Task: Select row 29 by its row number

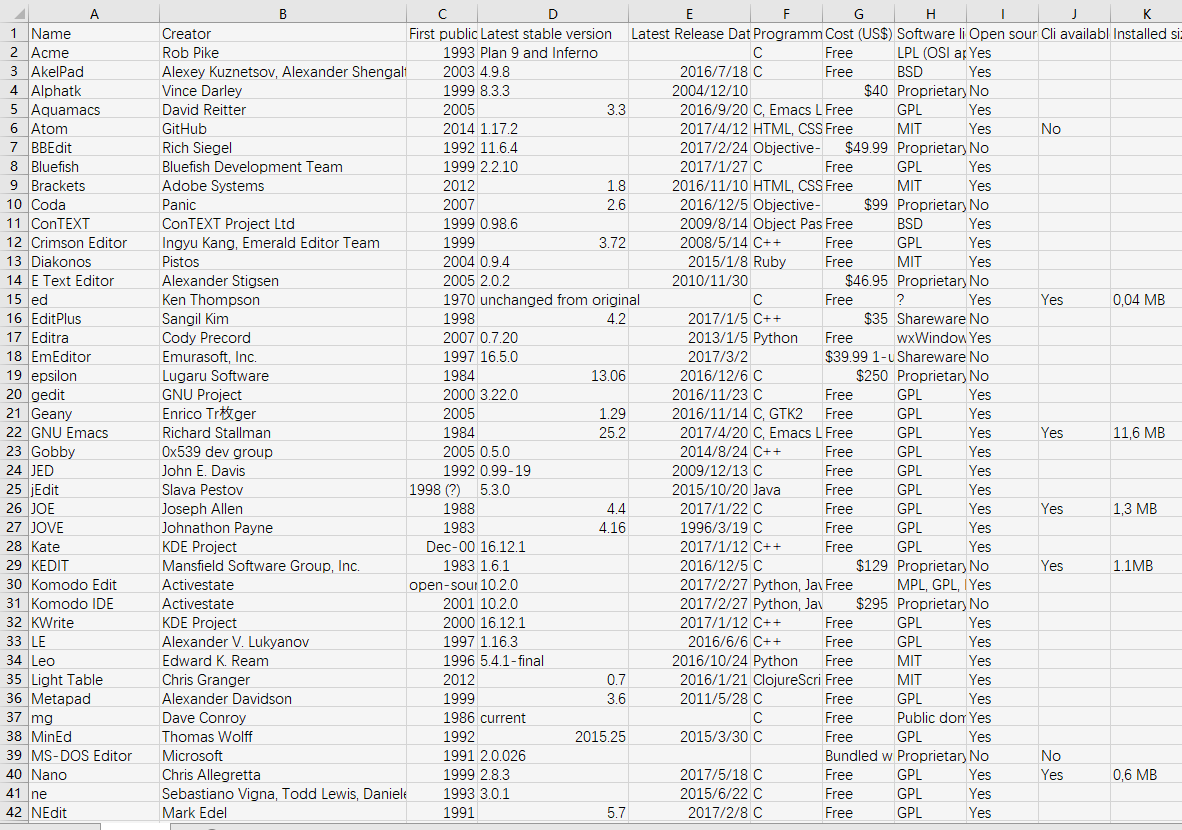Action: click(x=14, y=565)
